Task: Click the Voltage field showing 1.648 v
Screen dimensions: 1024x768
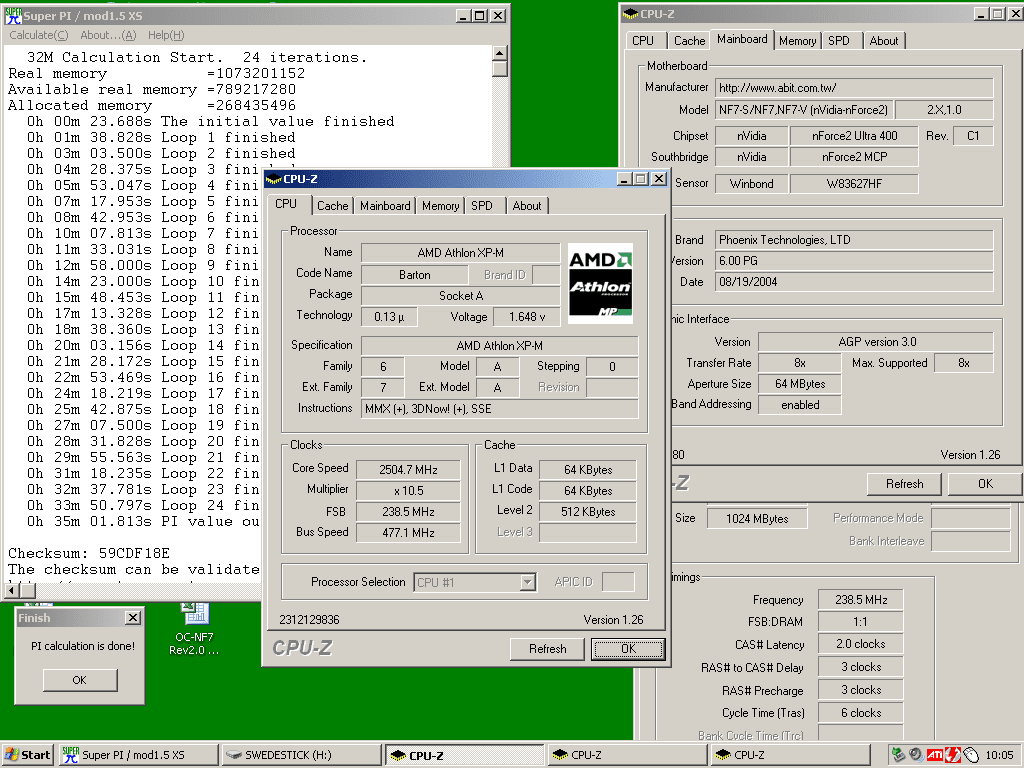Action: point(526,317)
